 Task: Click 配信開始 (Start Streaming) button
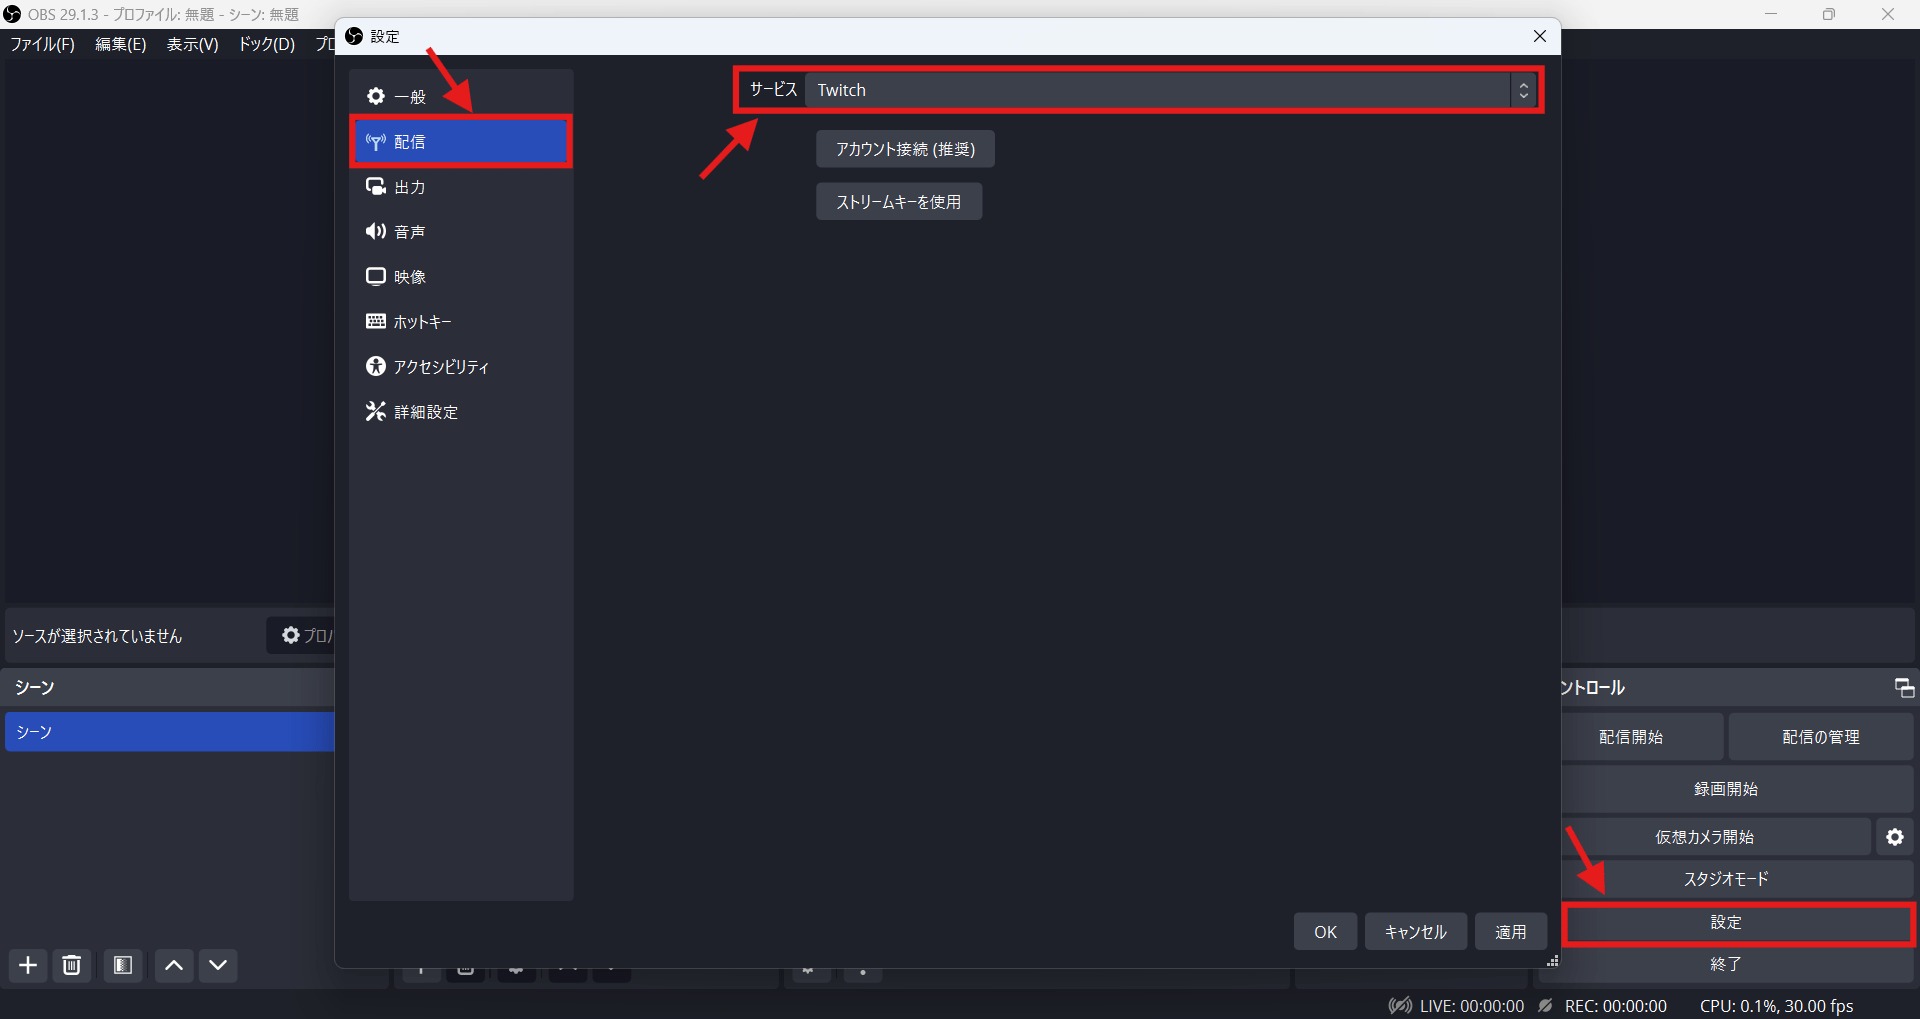point(1642,737)
